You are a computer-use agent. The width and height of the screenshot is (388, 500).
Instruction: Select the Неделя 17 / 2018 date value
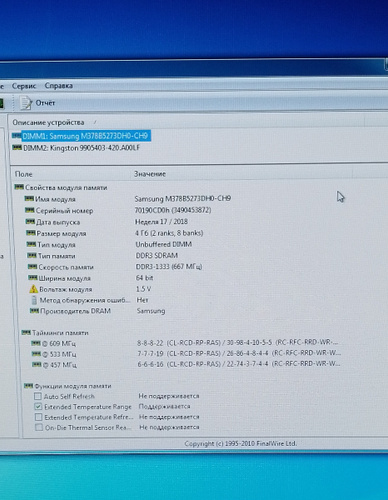[161, 221]
